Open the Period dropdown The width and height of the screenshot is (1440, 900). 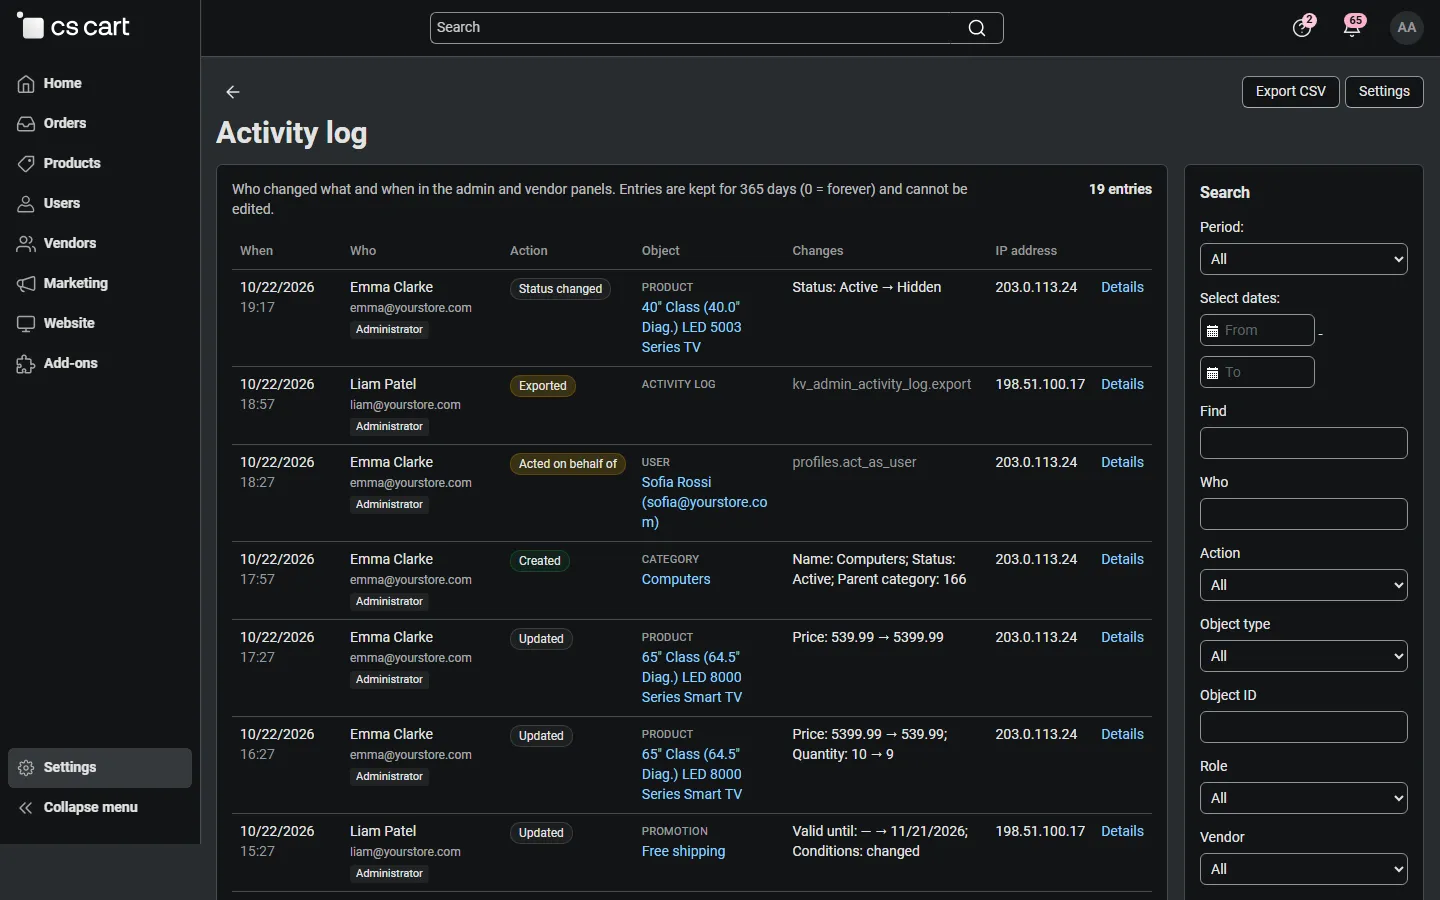(1303, 259)
